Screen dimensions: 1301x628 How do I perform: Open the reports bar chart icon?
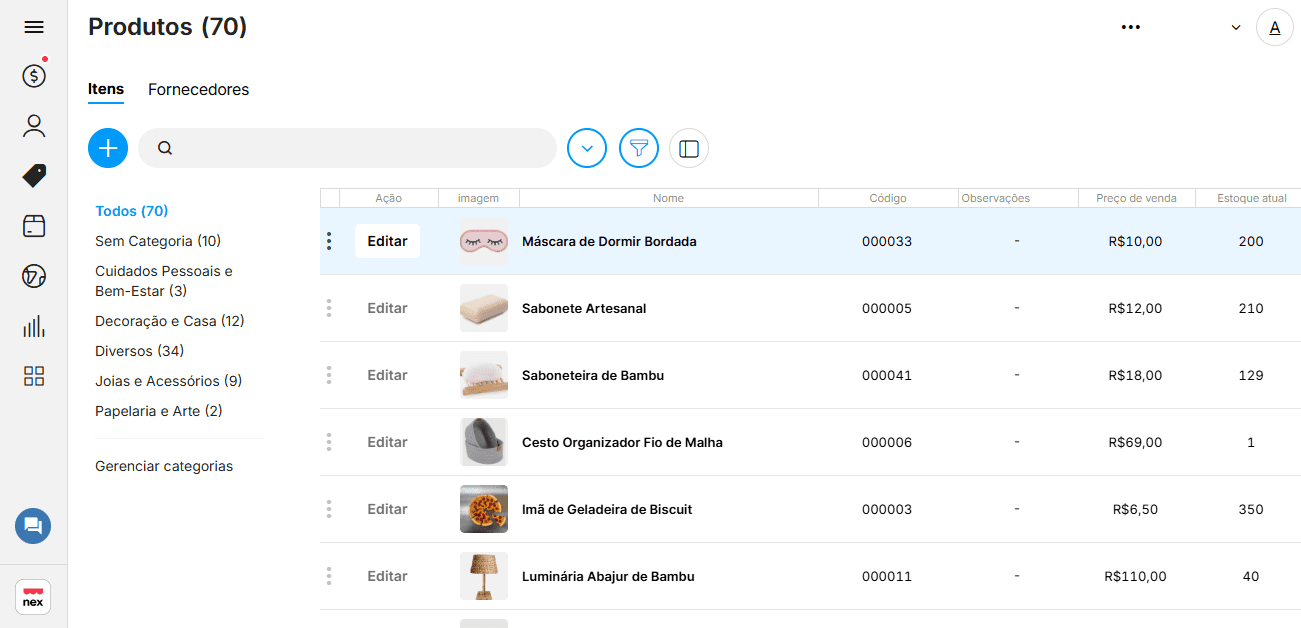34,326
